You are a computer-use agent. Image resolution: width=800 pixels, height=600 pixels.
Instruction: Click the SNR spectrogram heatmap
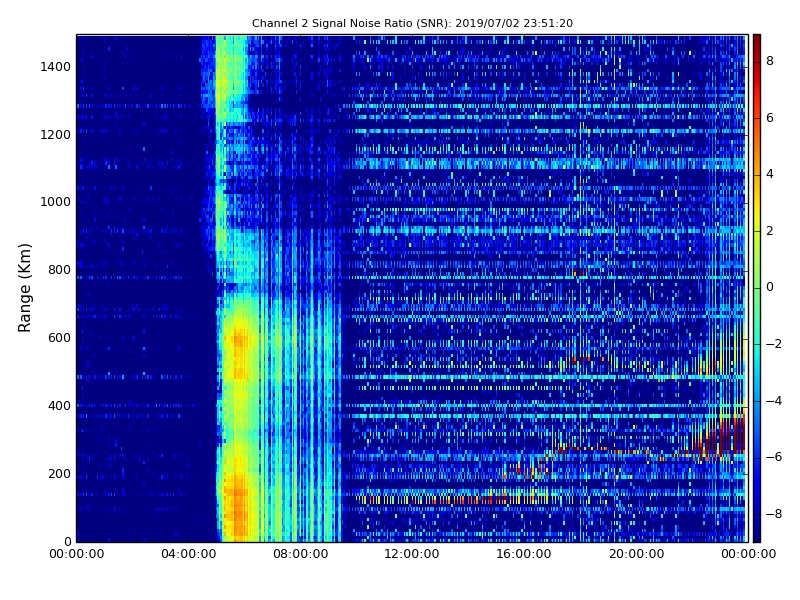pos(411,288)
